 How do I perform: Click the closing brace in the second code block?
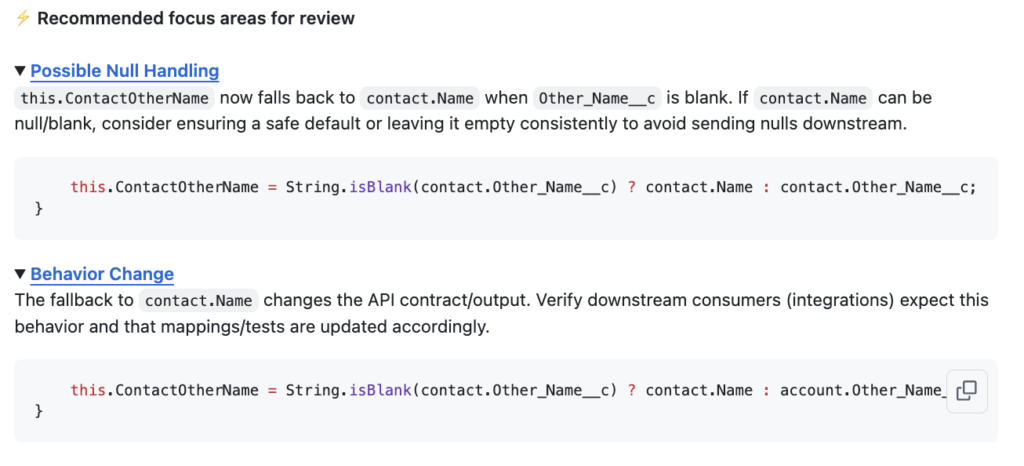(39, 411)
